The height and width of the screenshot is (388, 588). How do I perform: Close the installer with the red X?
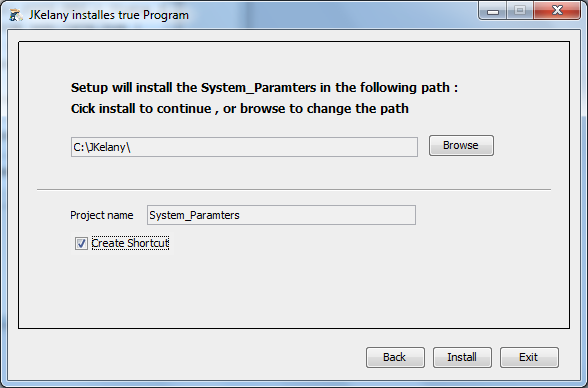tap(557, 10)
